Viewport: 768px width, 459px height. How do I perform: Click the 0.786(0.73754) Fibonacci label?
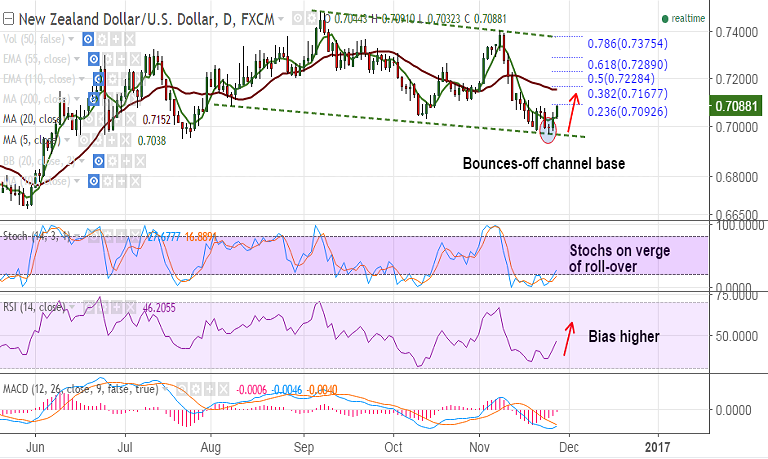pos(627,44)
